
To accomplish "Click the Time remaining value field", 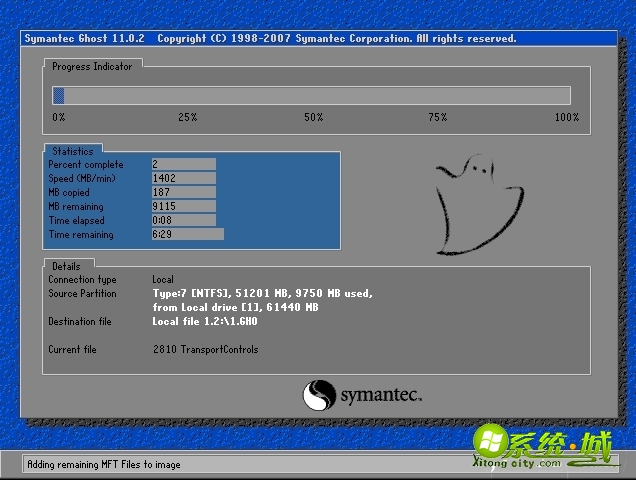I will [x=186, y=234].
